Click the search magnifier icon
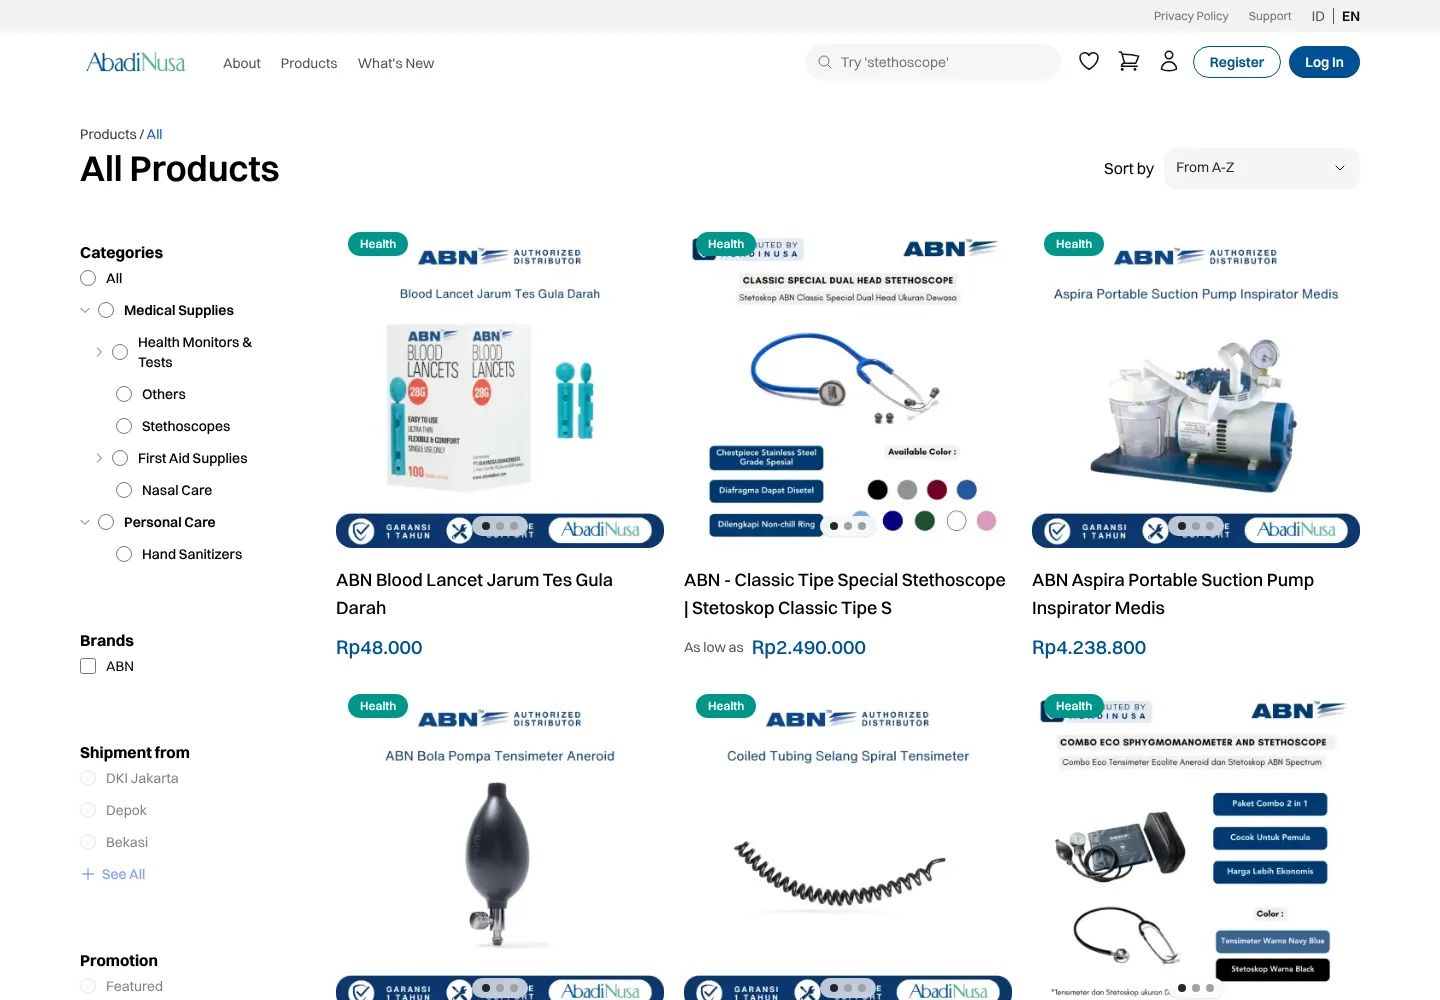Screen dimensions: 1440x1000 click(x=825, y=62)
